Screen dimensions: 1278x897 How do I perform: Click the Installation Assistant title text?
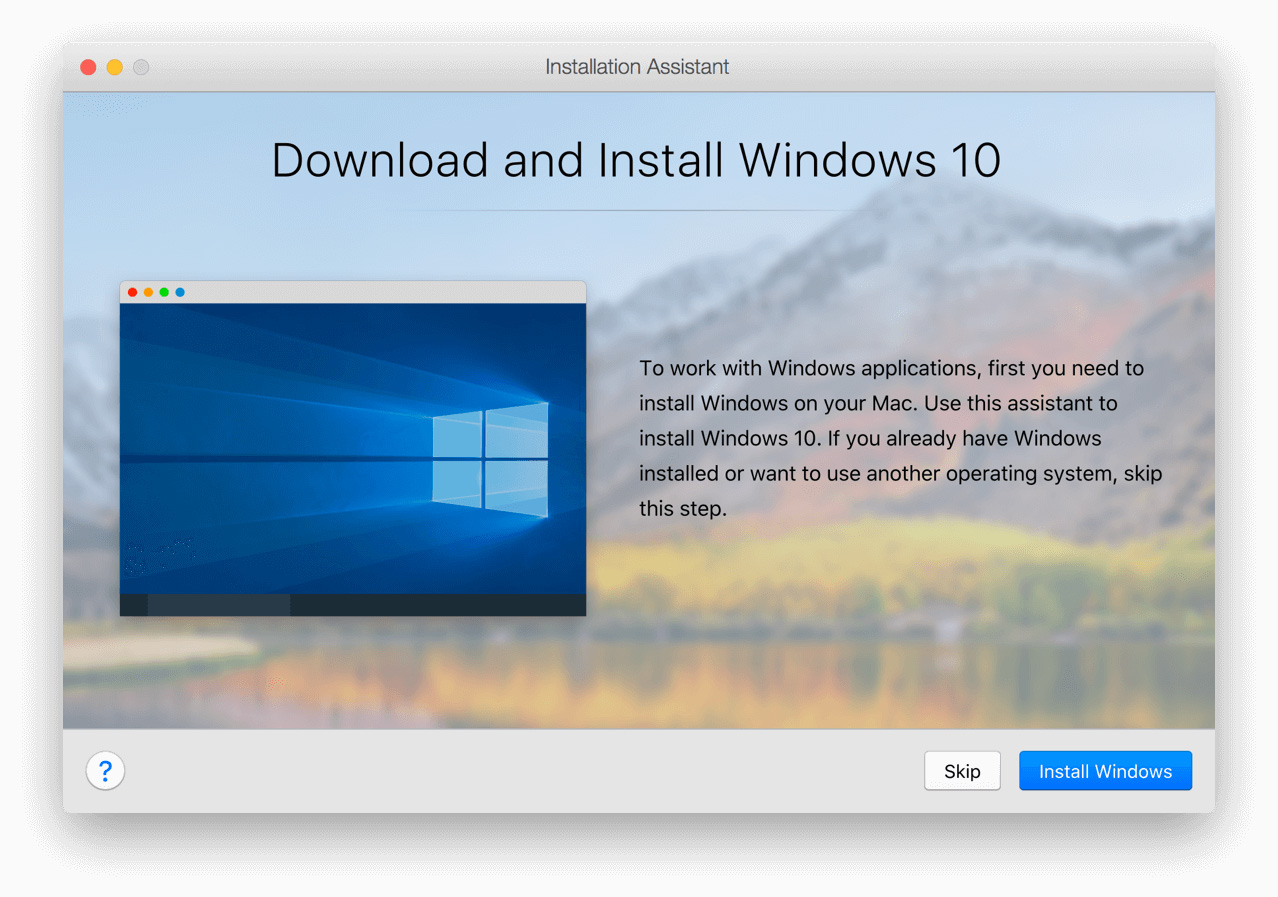pyautogui.click(x=637, y=67)
